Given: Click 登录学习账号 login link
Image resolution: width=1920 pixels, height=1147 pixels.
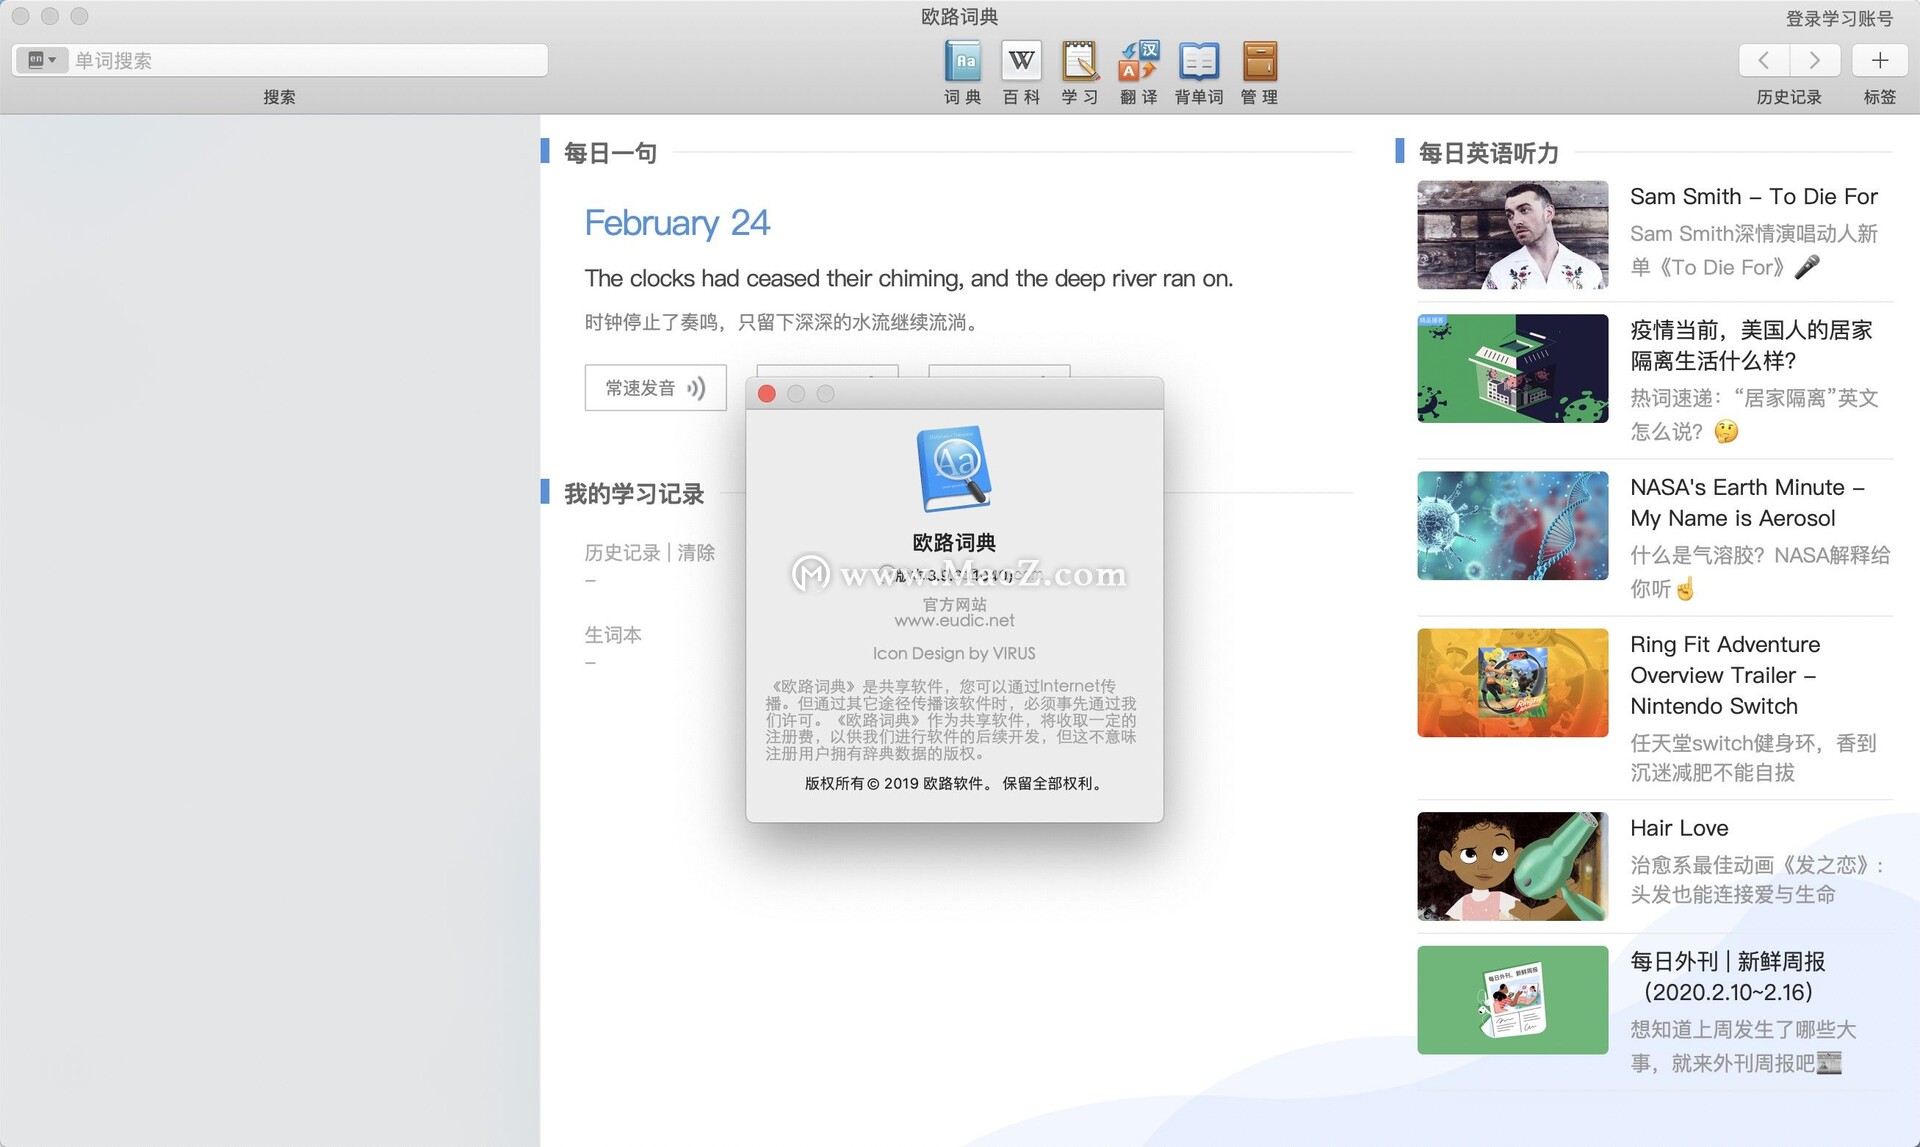Looking at the screenshot, I should coord(1839,18).
